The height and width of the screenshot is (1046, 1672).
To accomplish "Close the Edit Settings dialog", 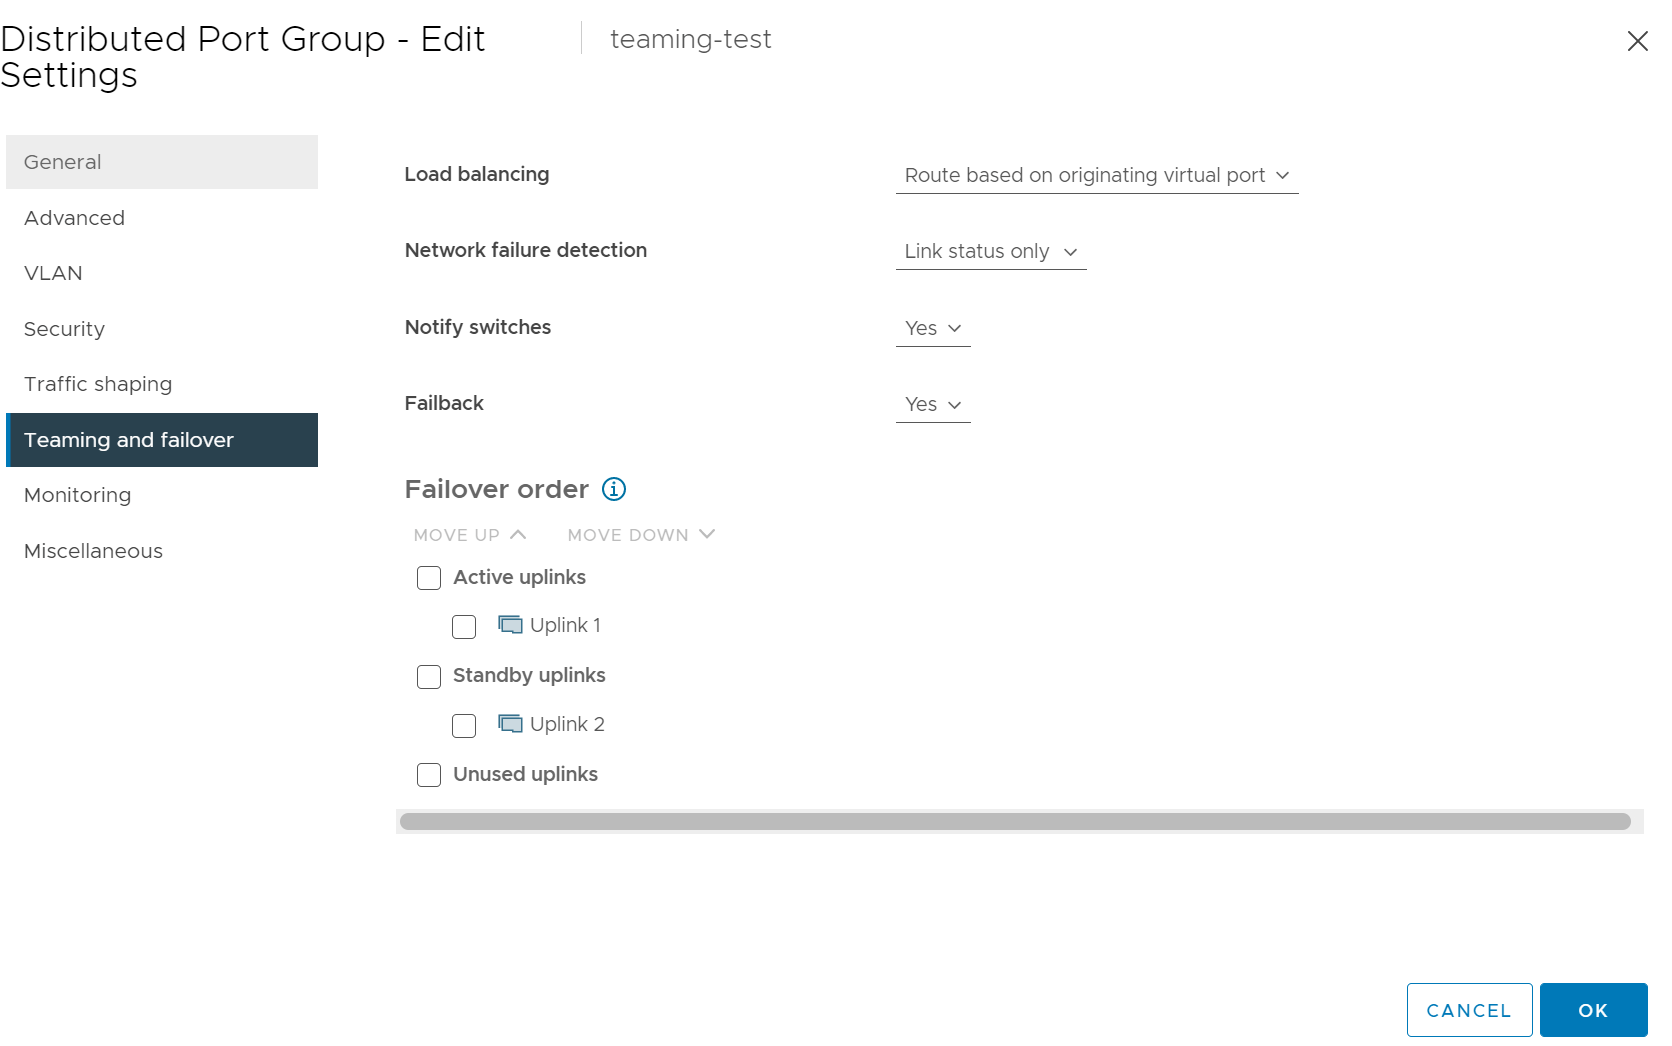I will coord(1637,41).
